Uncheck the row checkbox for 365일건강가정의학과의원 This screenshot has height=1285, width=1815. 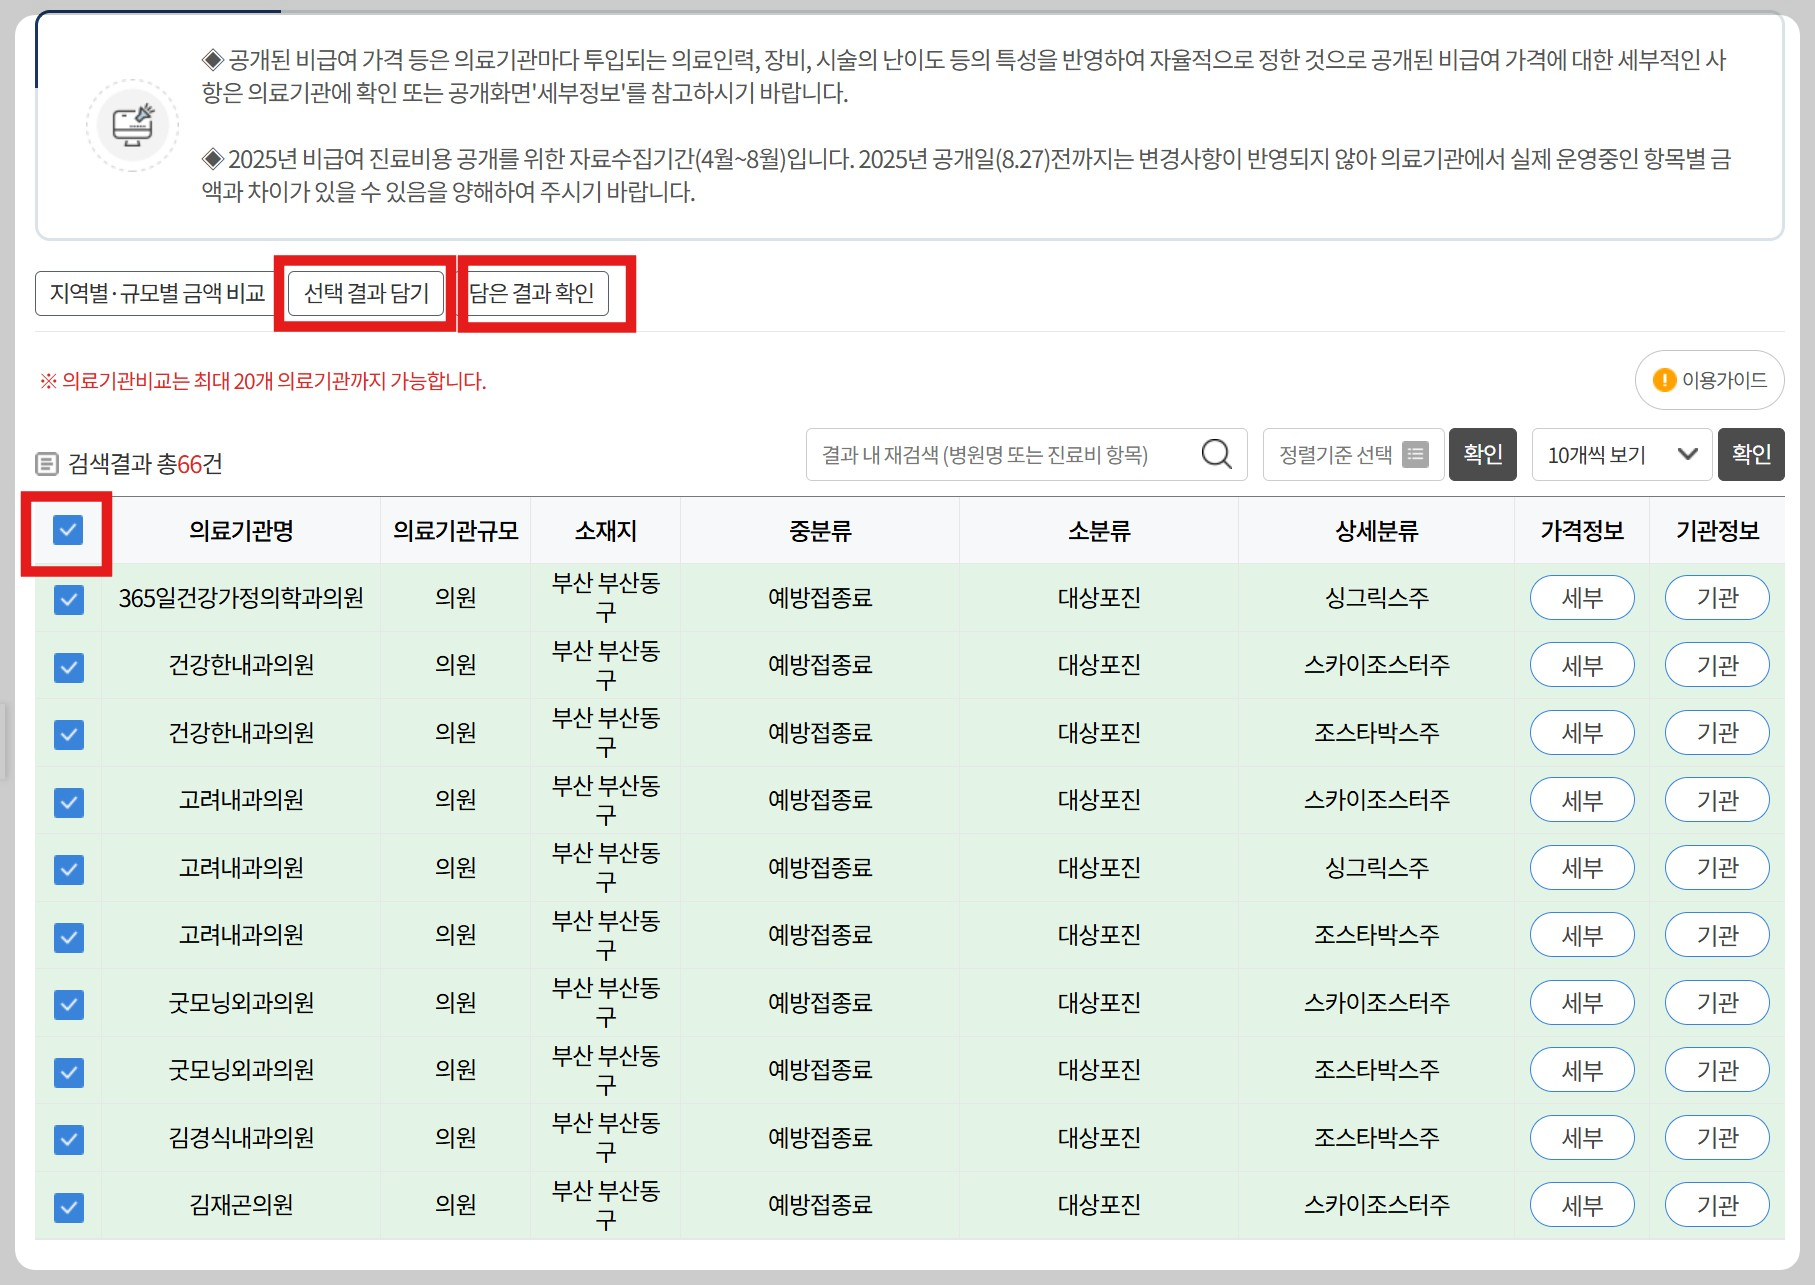(x=67, y=597)
